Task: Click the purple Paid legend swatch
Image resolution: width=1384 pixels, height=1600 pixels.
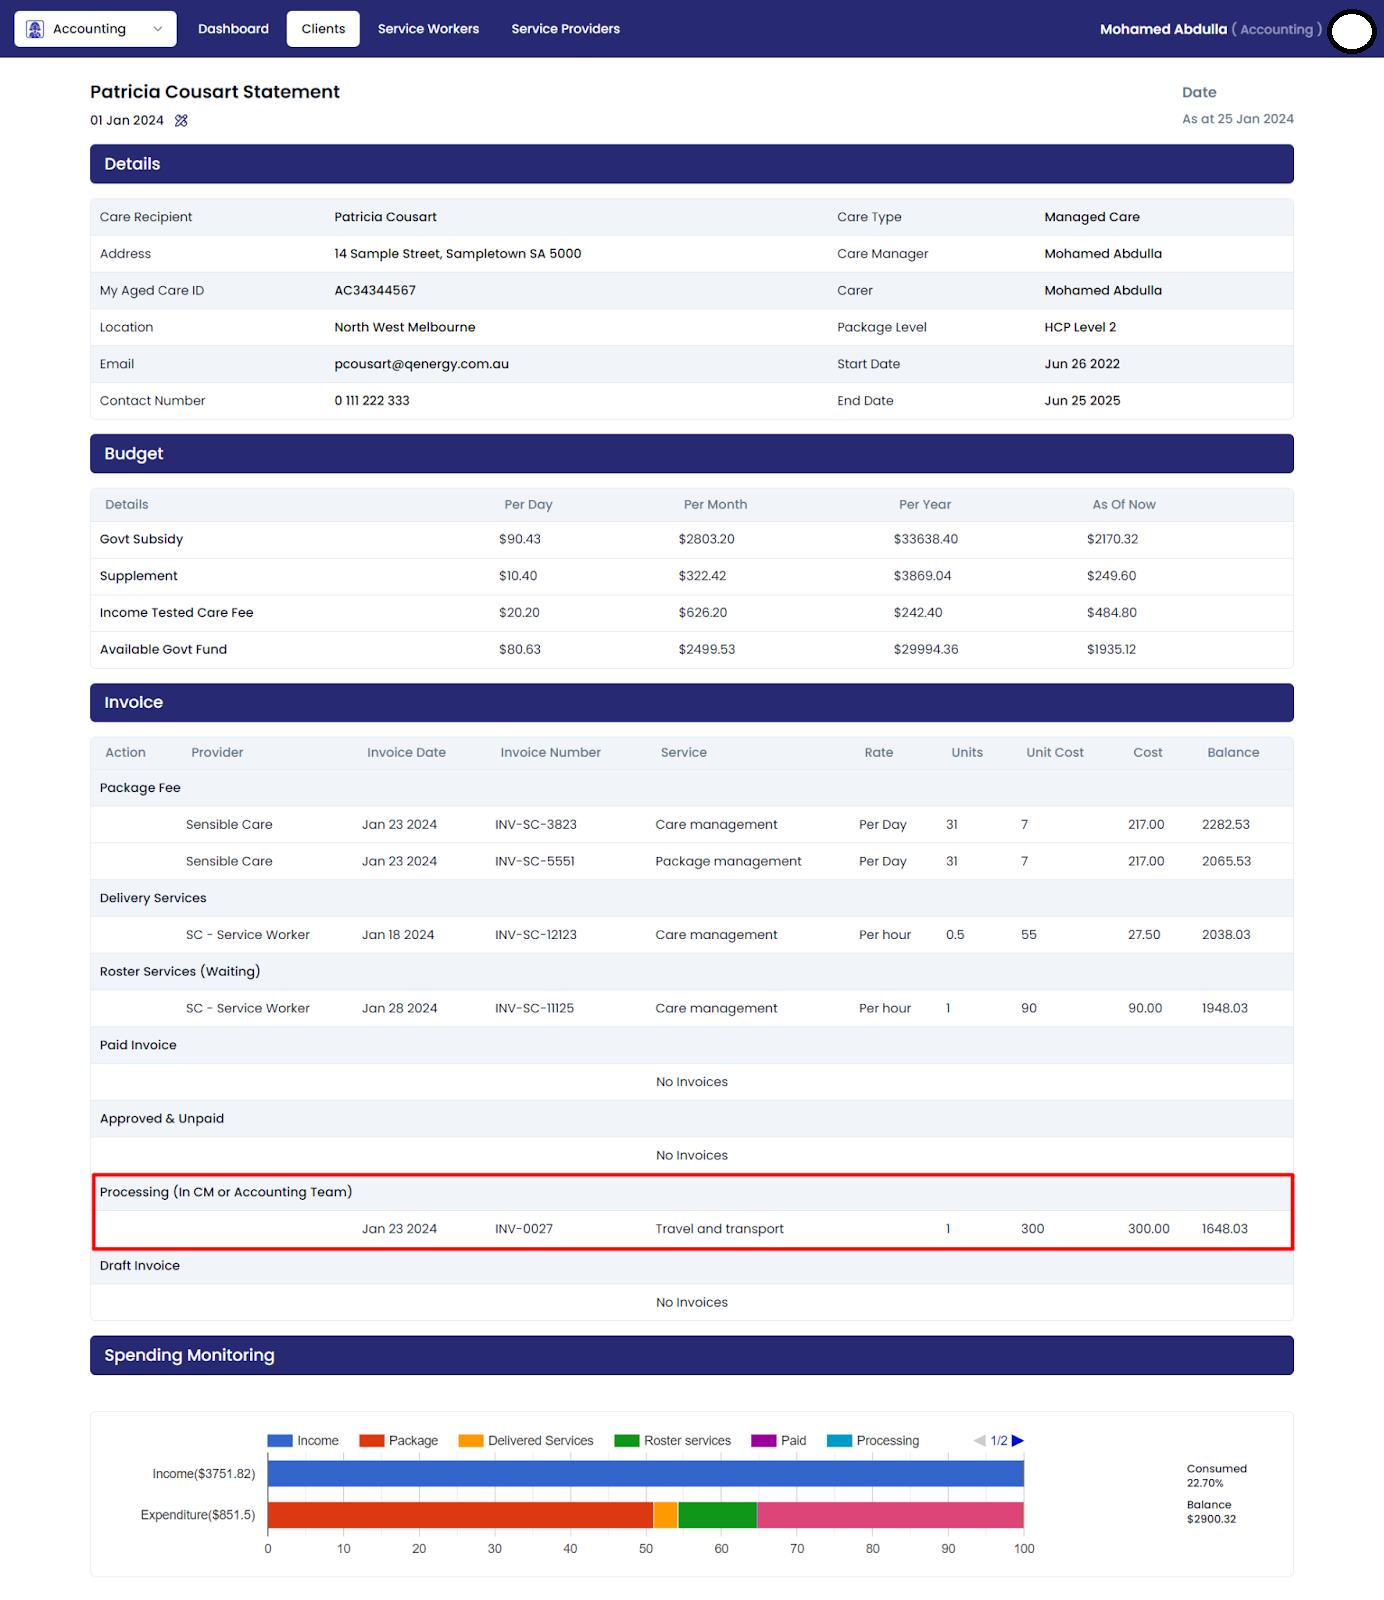Action: point(764,1441)
